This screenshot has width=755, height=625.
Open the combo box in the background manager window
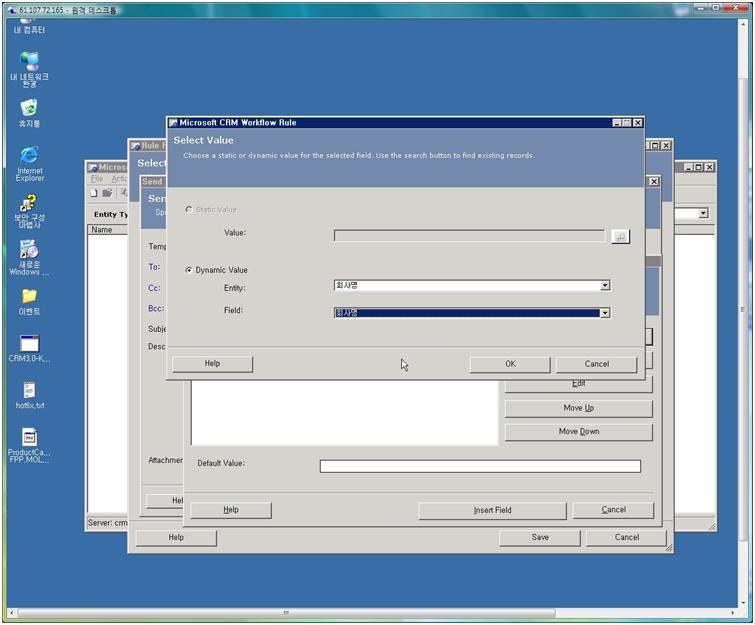pos(703,213)
